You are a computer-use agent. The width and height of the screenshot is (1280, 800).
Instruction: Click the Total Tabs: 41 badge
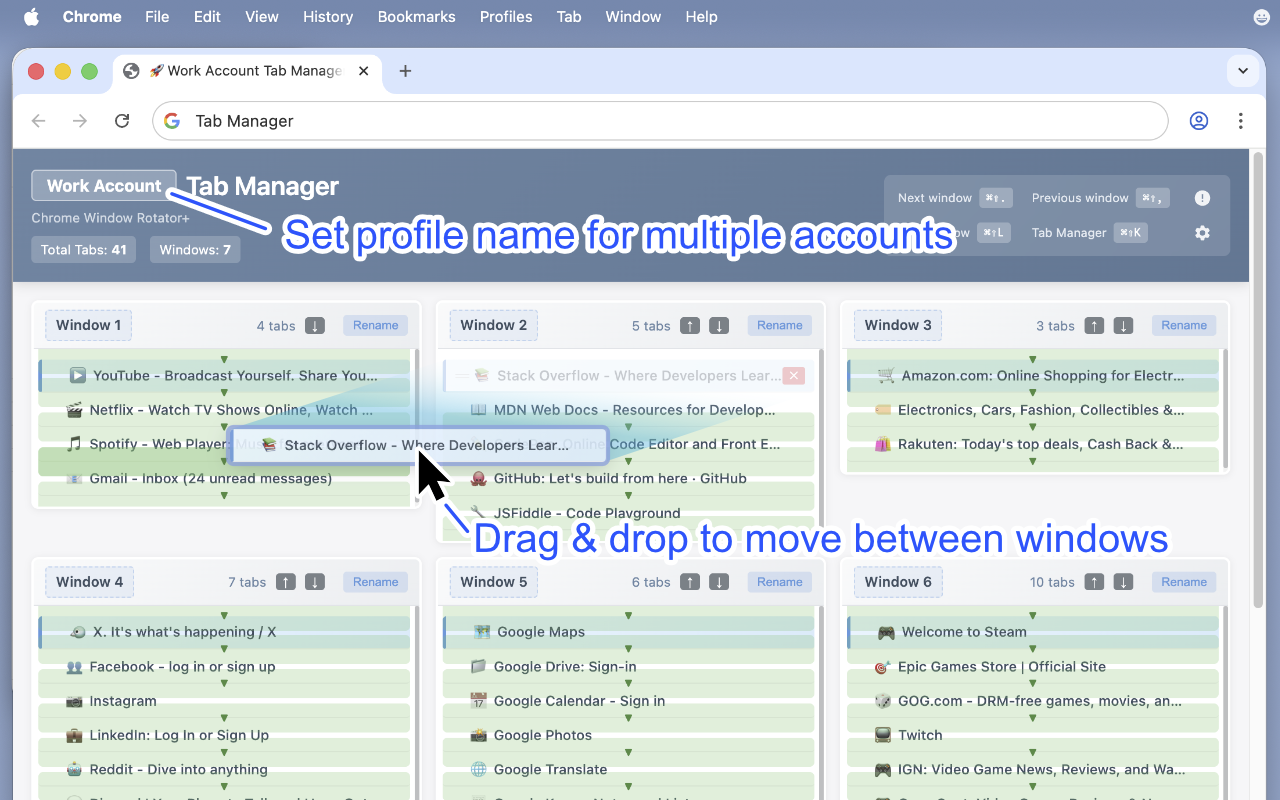point(84,250)
